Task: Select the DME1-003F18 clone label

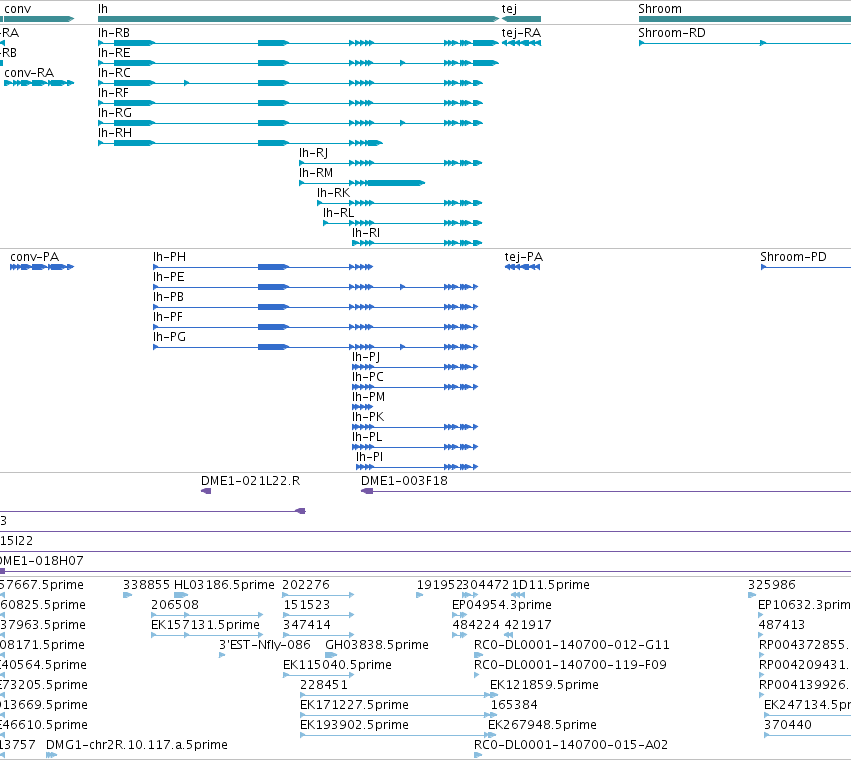Action: [x=404, y=481]
